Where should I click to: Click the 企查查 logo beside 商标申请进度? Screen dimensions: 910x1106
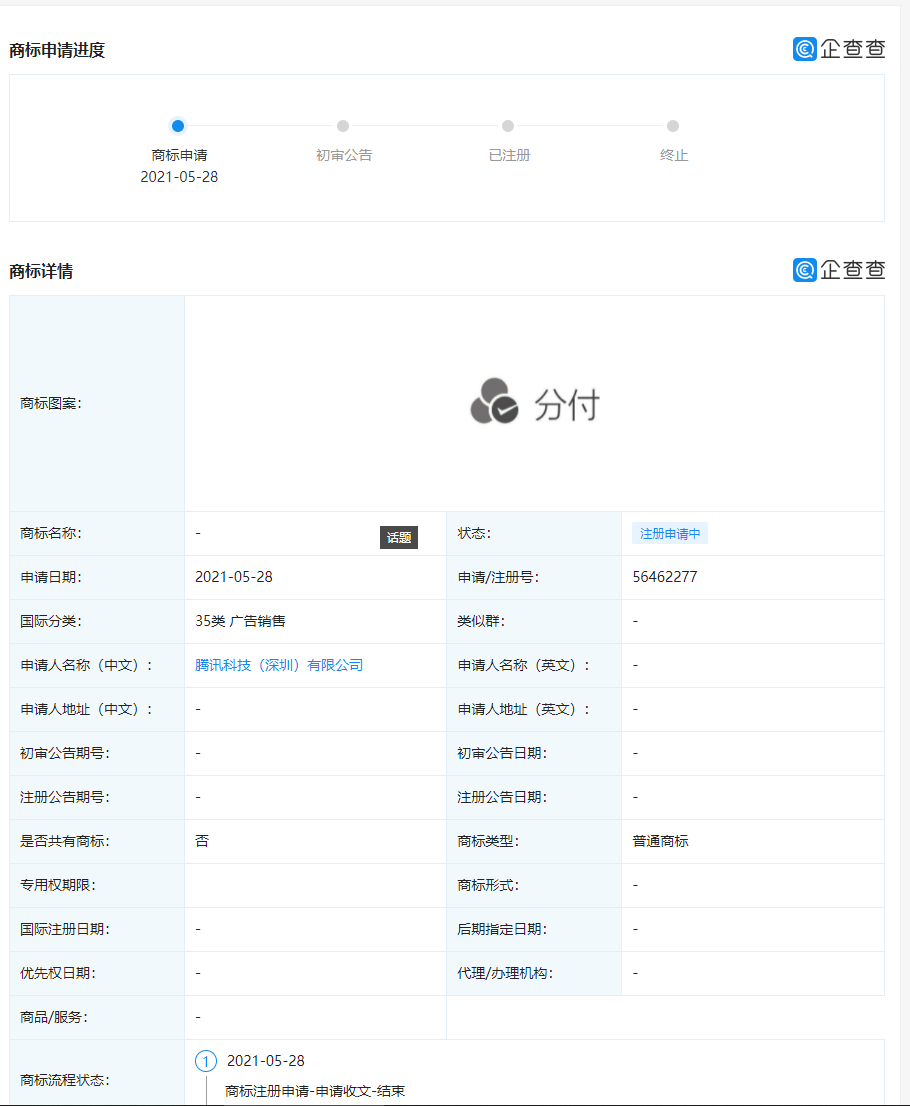tap(839, 48)
